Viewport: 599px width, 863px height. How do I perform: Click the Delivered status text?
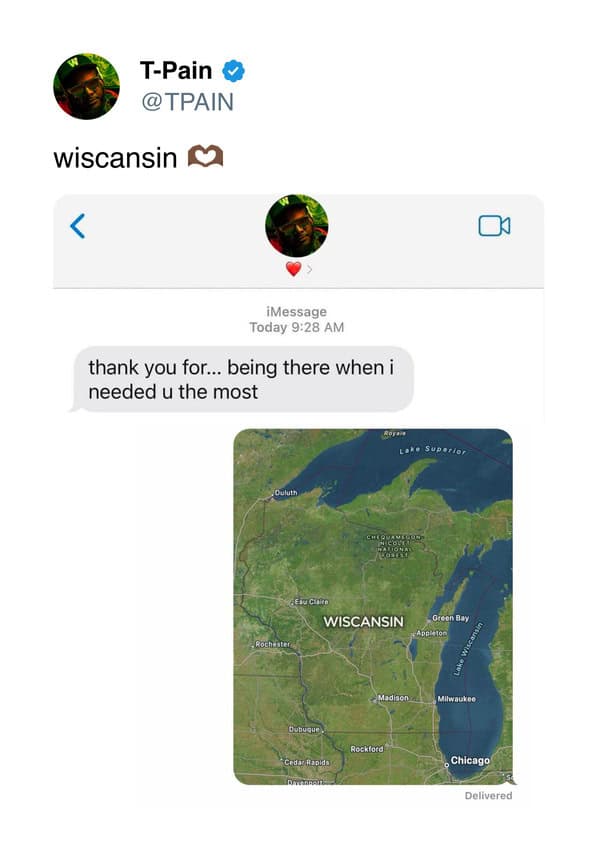[x=488, y=795]
